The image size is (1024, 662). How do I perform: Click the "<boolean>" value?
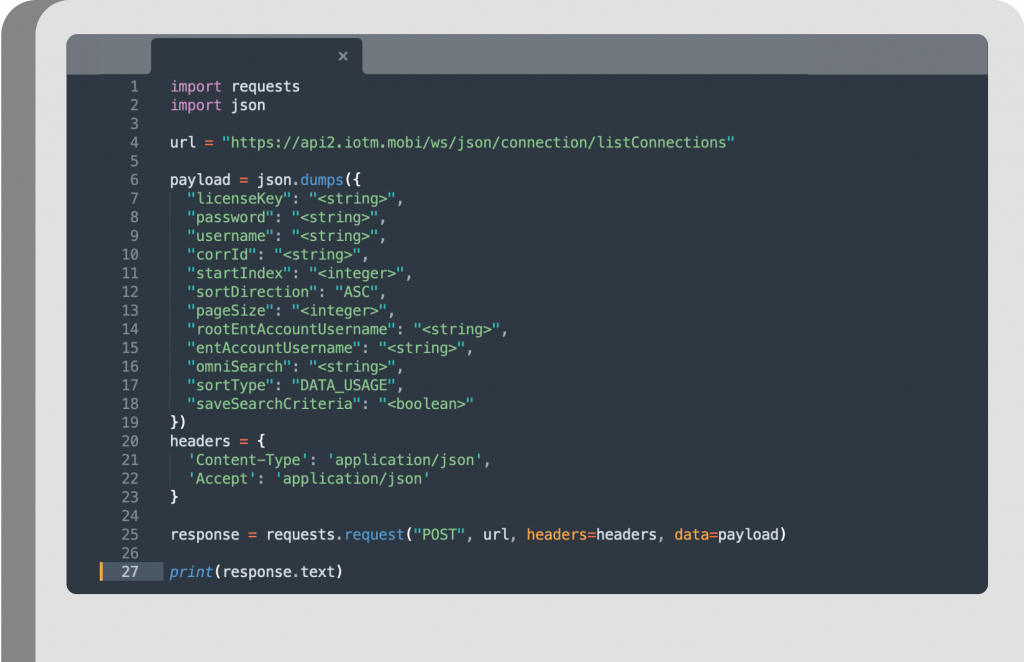point(426,404)
